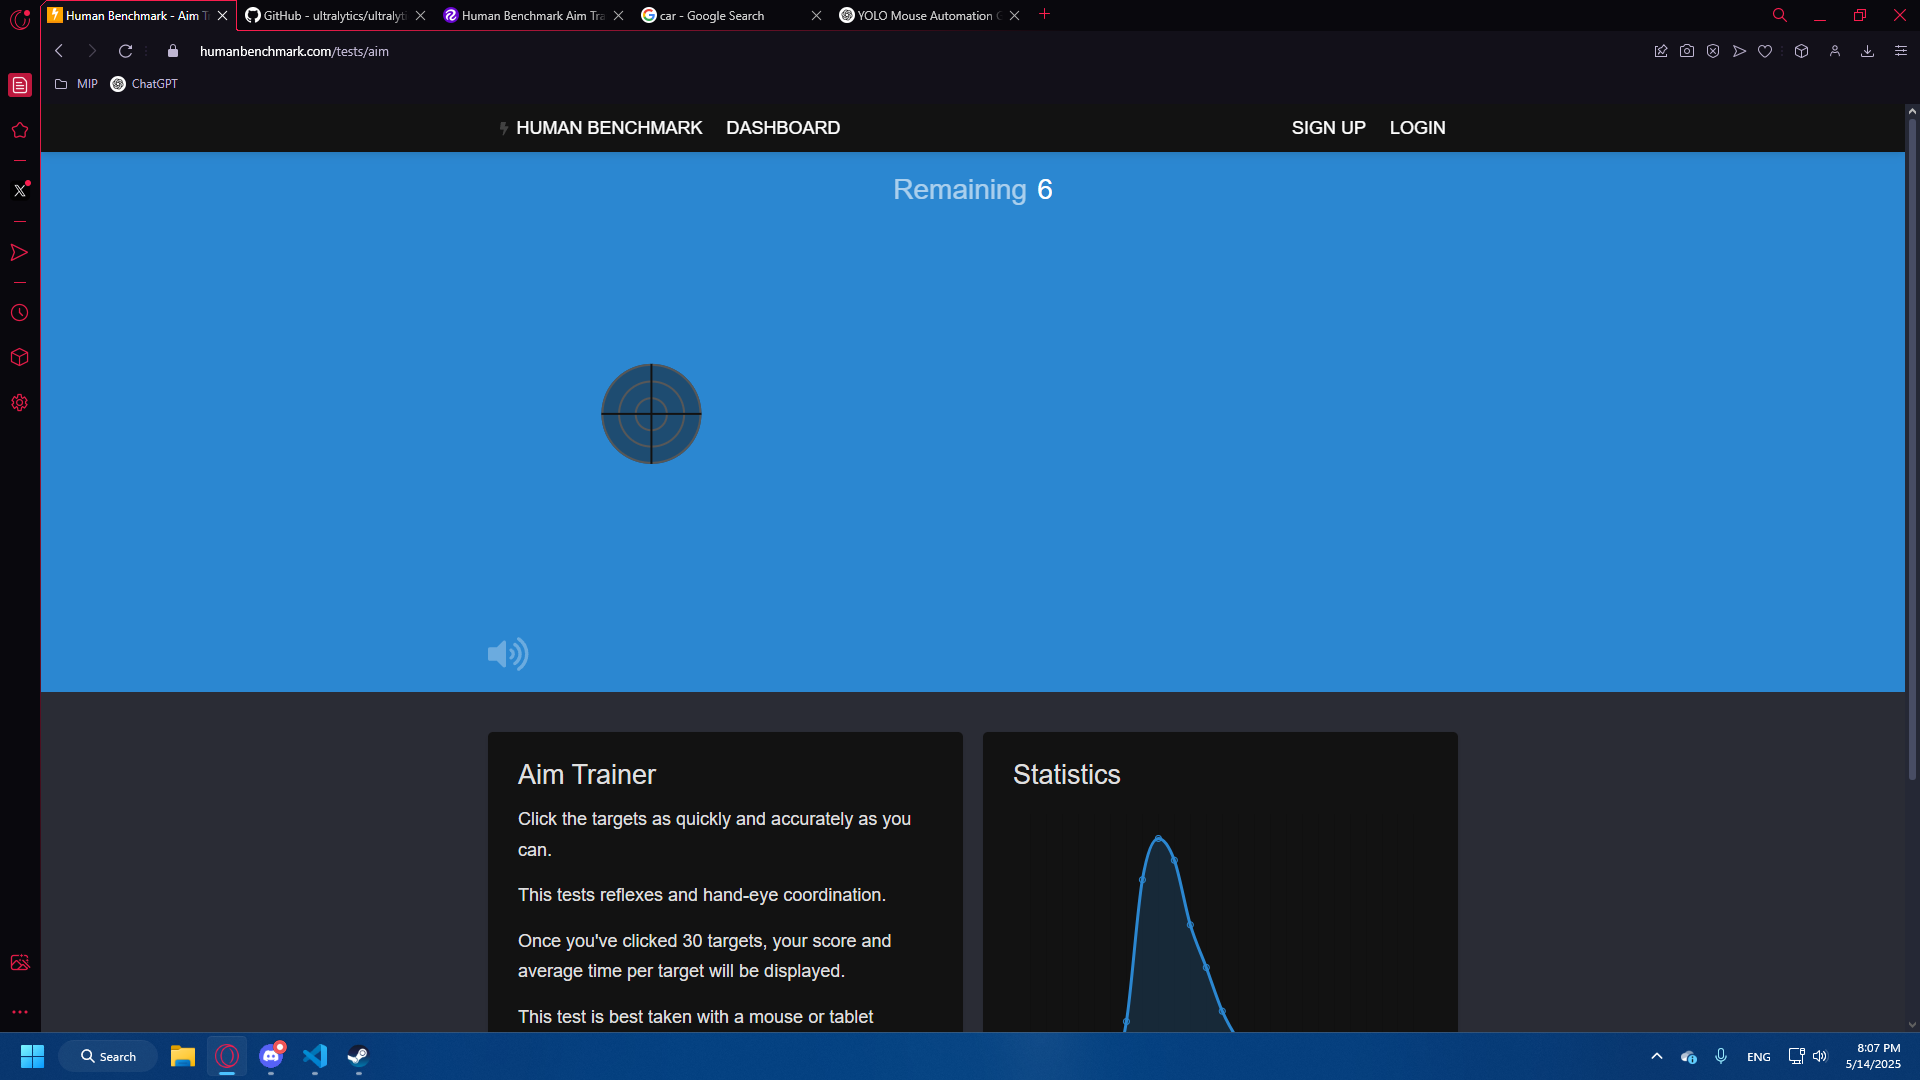Image resolution: width=1920 pixels, height=1080 pixels.
Task: Click SIGN UP in the header
Action: point(1327,128)
